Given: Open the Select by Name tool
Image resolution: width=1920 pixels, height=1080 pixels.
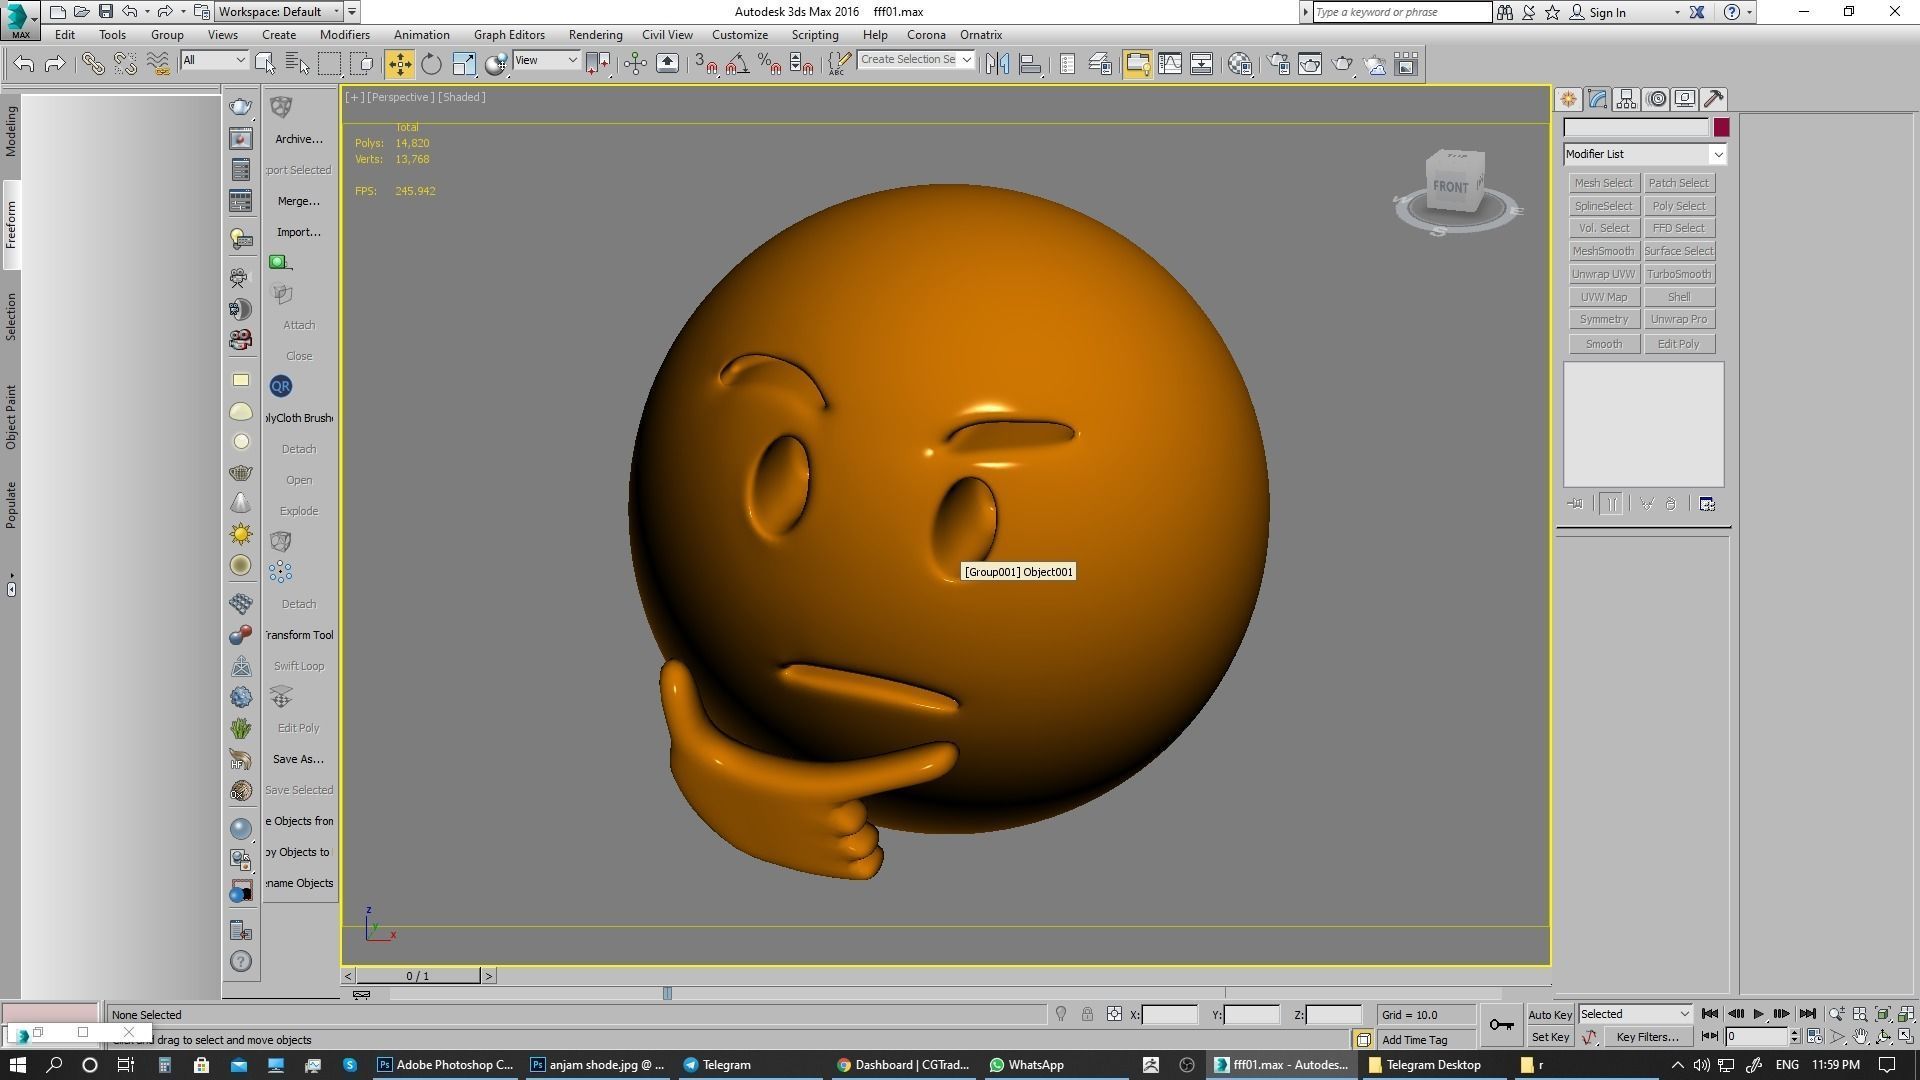Looking at the screenshot, I should (x=297, y=64).
